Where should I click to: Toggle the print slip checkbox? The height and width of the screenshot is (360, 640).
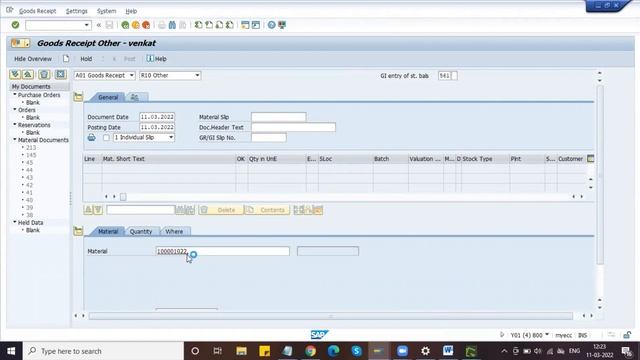106,138
